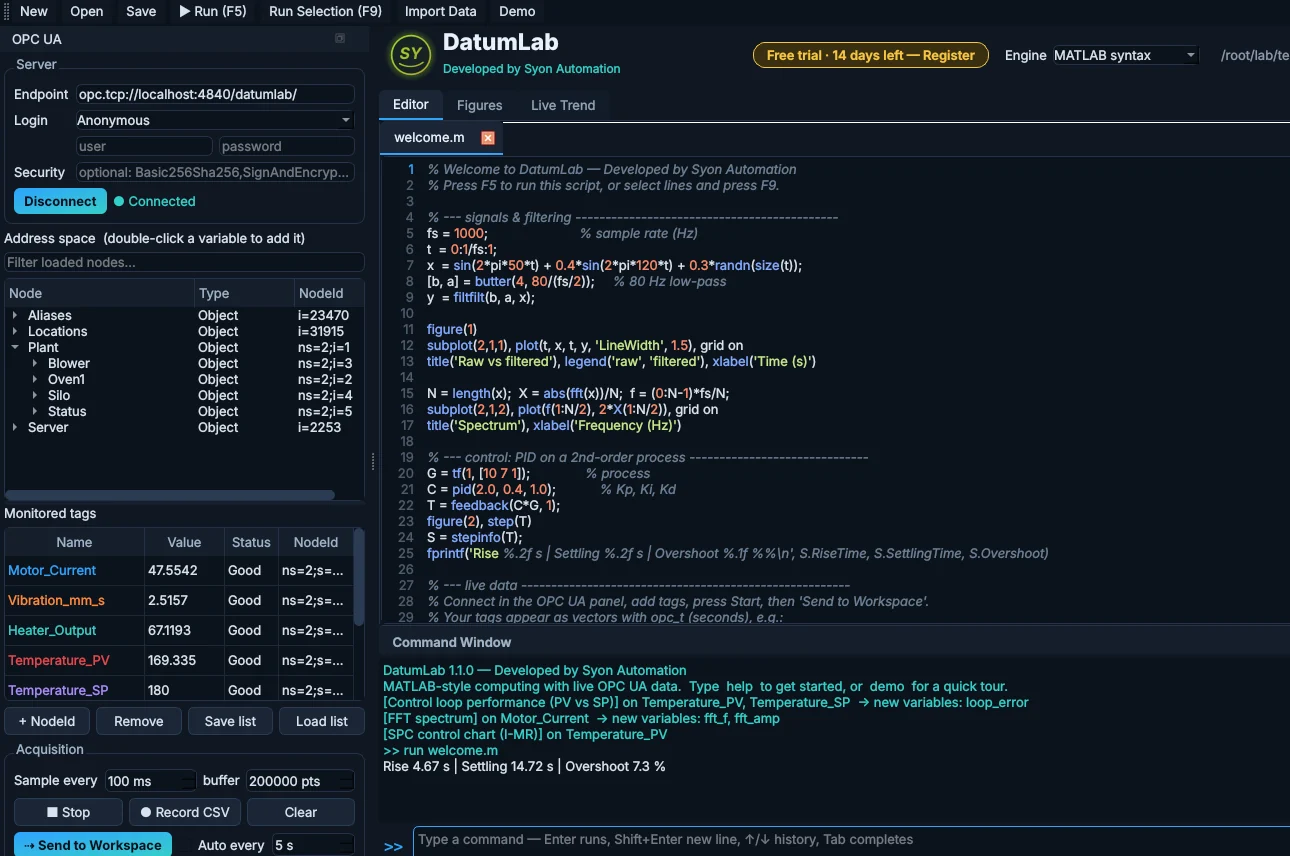This screenshot has height=856, width=1290.
Task: Open the Login type dropdown
Action: pyautogui.click(x=215, y=120)
